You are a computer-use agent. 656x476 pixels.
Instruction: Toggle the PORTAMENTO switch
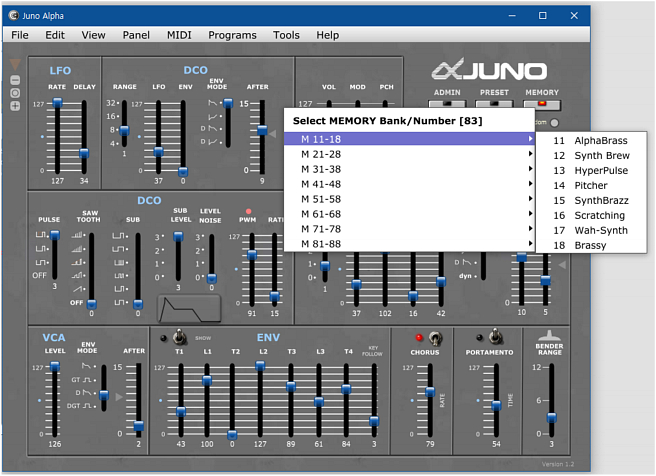496,336
